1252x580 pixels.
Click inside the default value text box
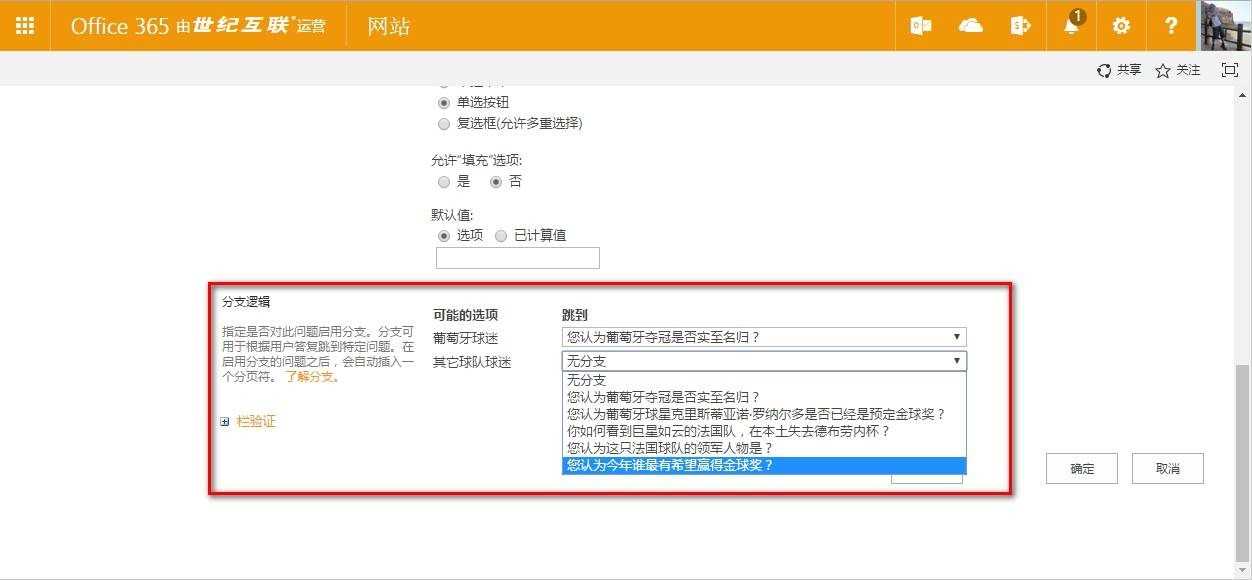(517, 257)
